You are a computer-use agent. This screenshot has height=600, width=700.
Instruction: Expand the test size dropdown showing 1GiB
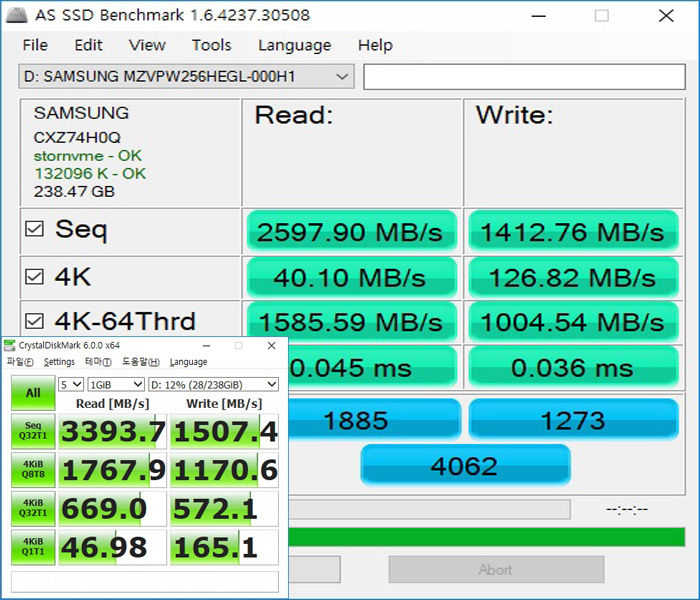pyautogui.click(x=116, y=384)
